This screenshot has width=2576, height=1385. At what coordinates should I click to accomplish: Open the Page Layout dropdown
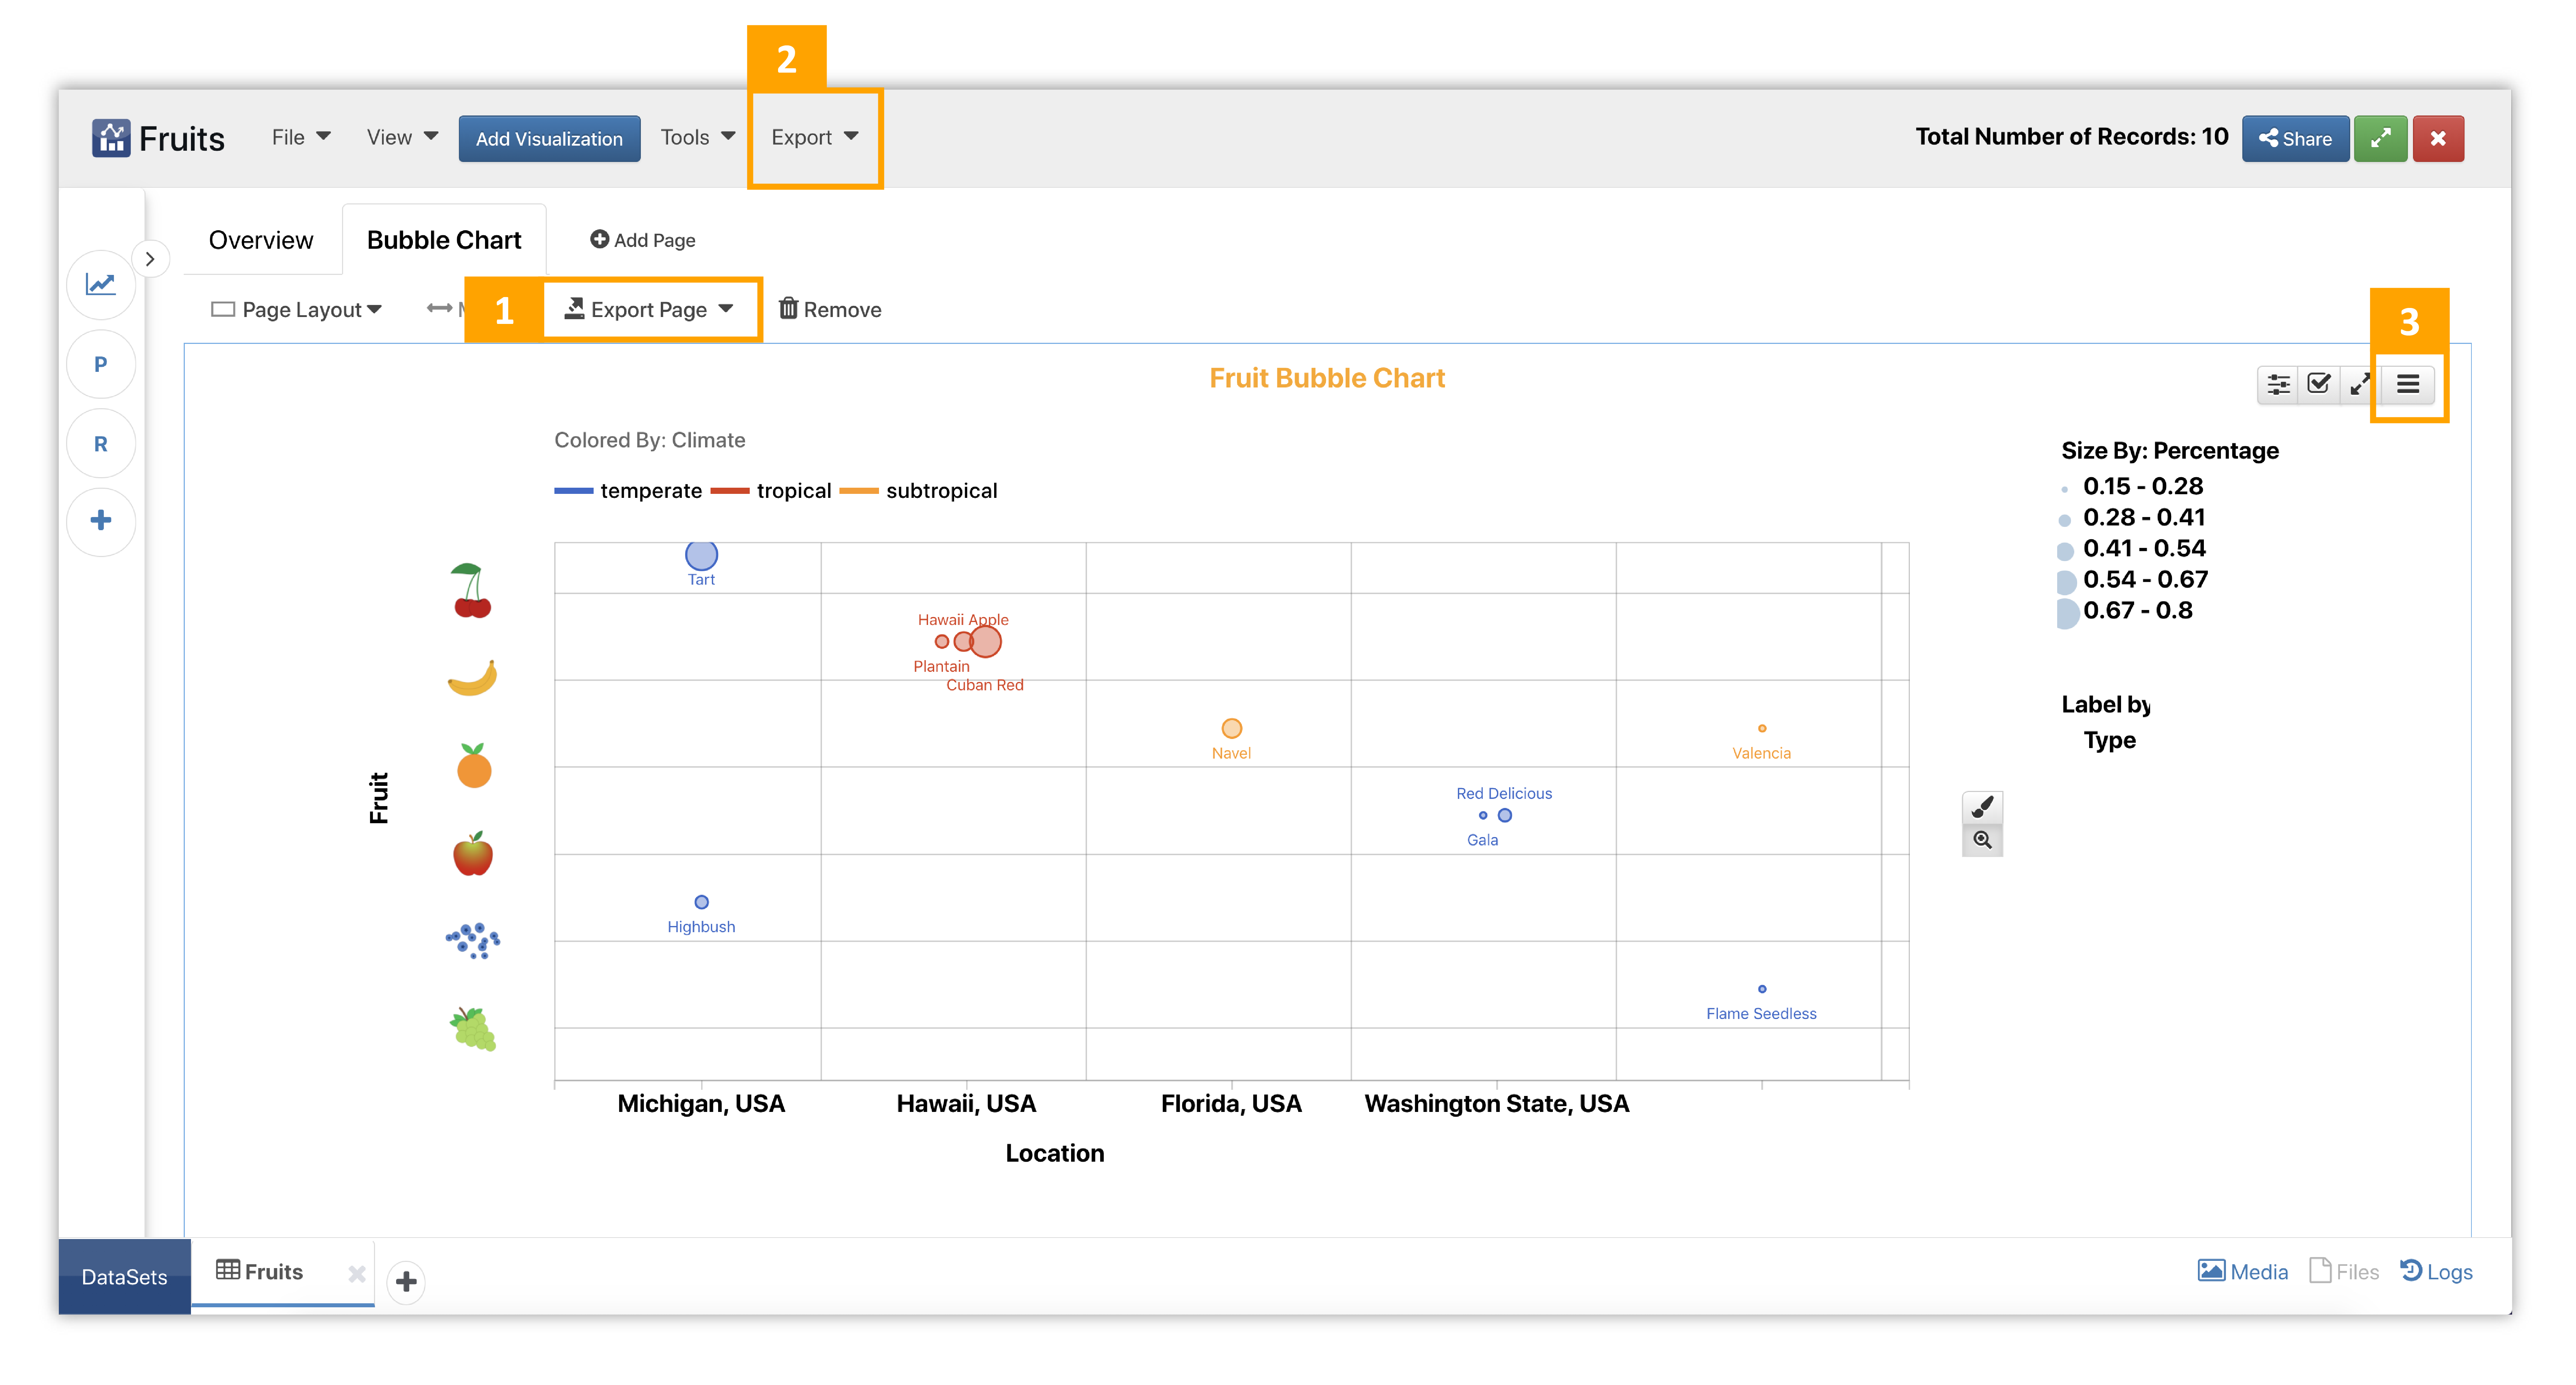tap(297, 310)
